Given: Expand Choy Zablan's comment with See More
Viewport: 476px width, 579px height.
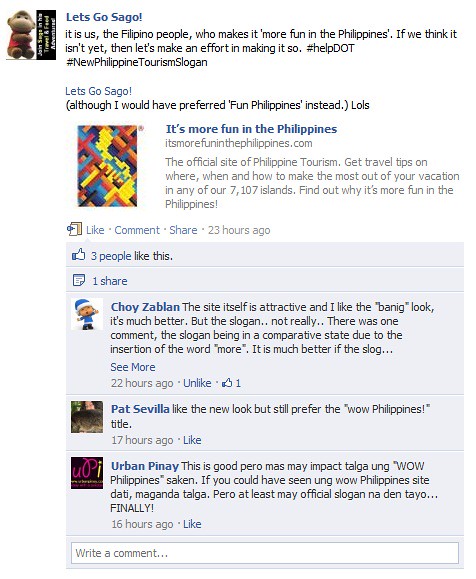Looking at the screenshot, I should [x=133, y=367].
